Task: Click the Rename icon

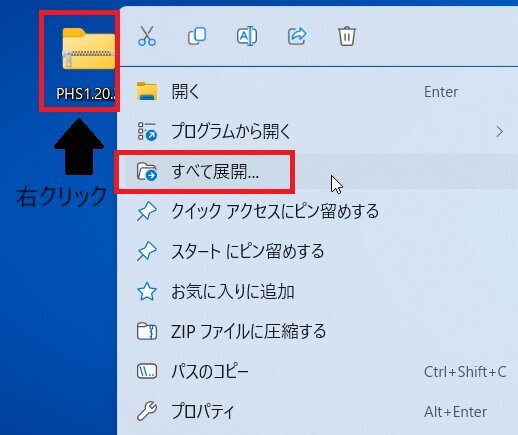Action: coord(247,36)
